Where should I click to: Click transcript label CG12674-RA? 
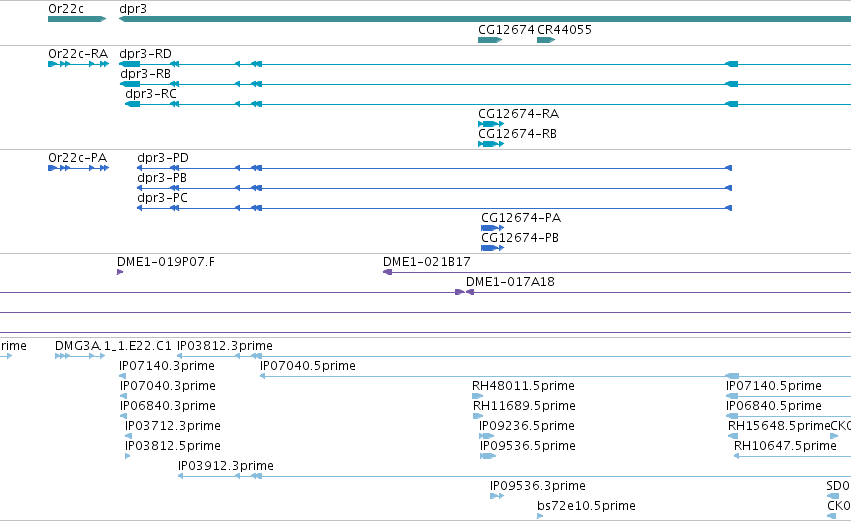(x=518, y=114)
